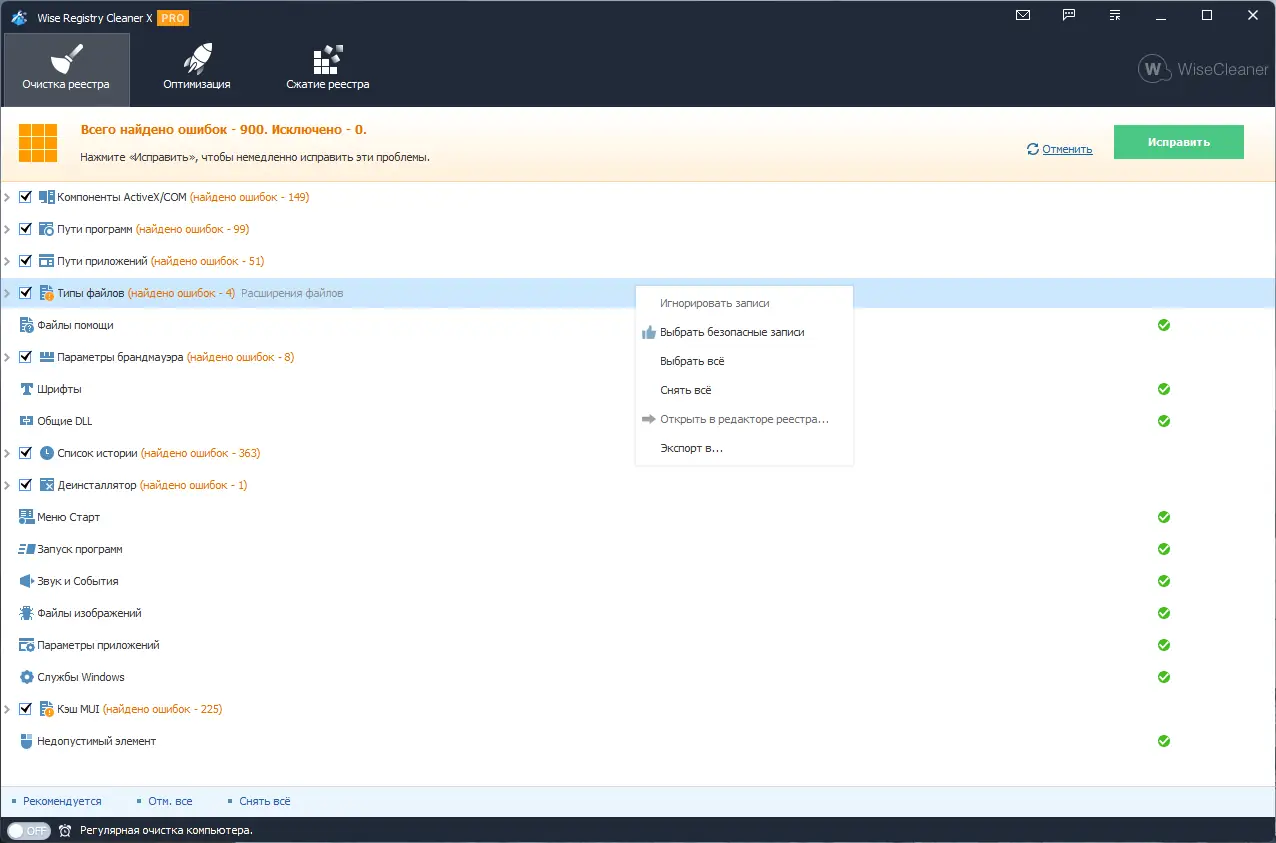Click the ActiveX/COM components category icon
1276x843 pixels.
47,197
